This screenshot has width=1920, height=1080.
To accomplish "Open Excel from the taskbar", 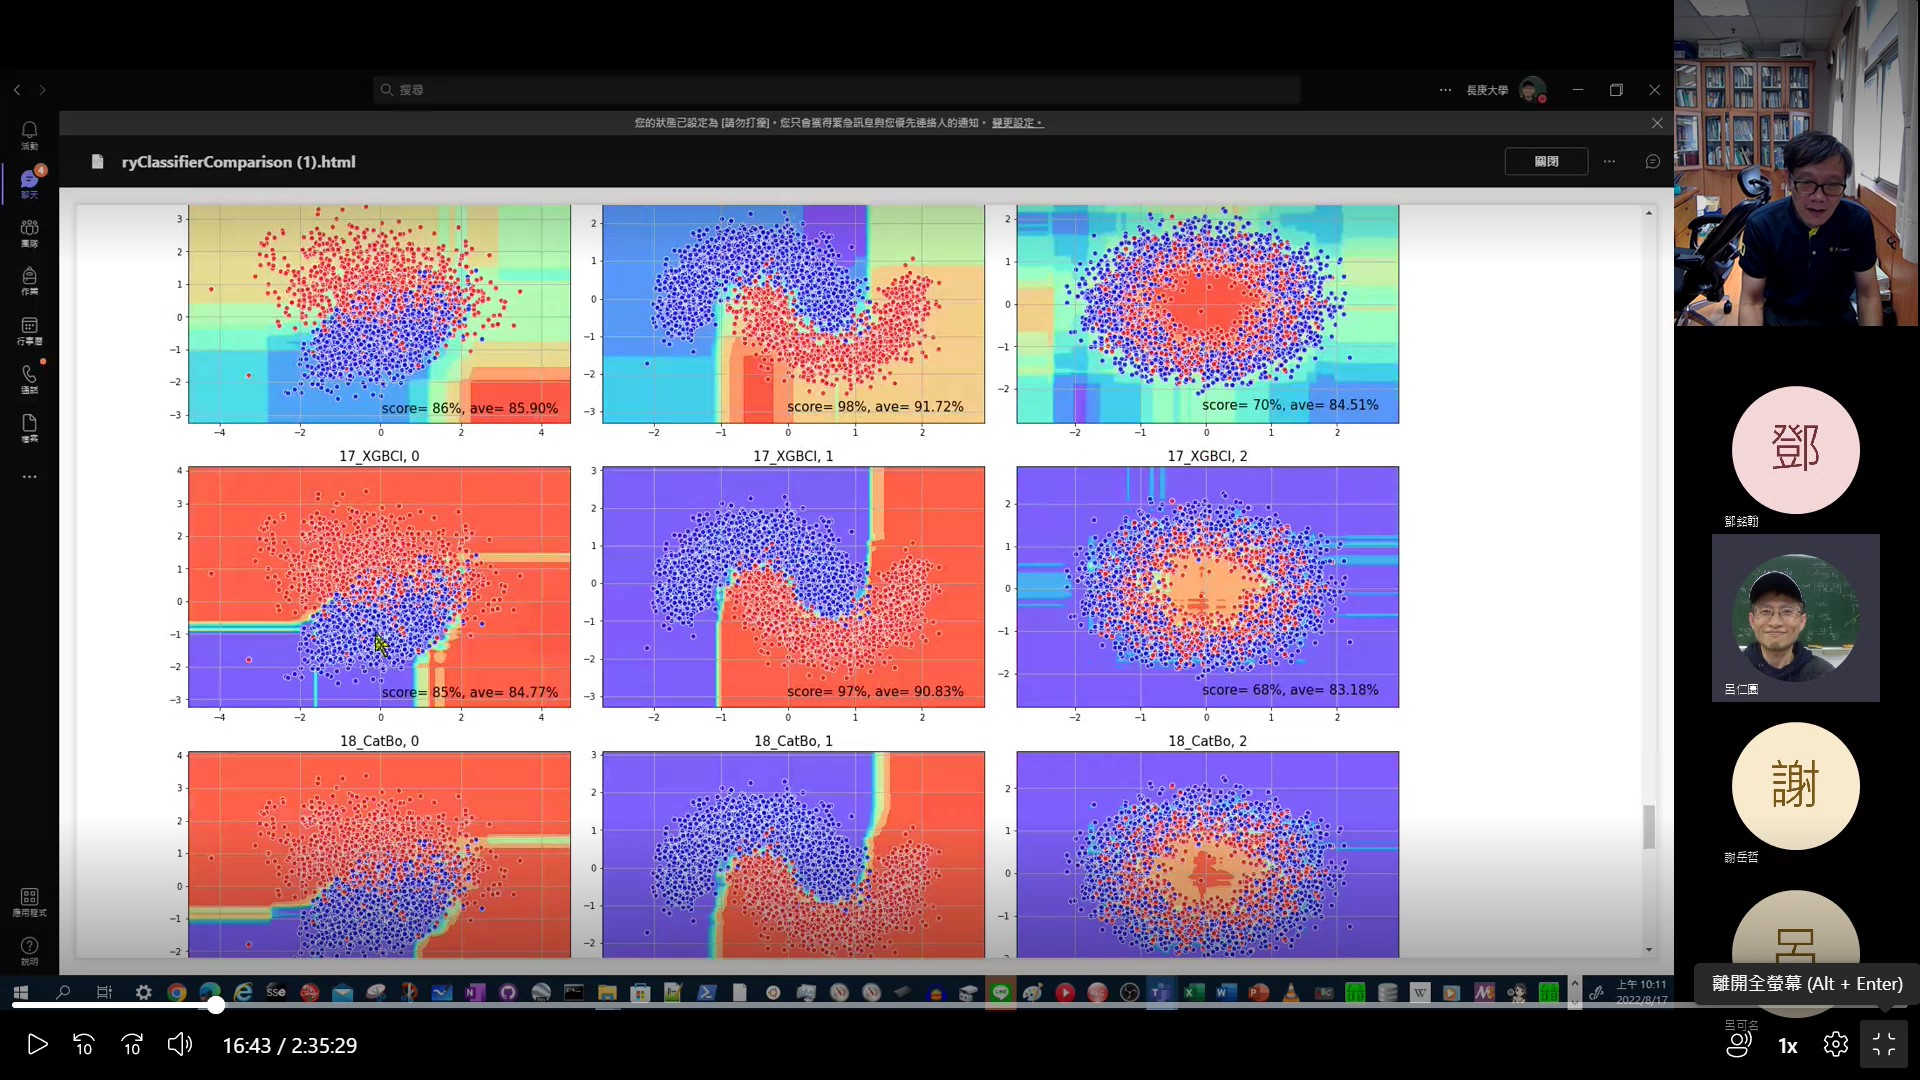I will (x=1193, y=992).
